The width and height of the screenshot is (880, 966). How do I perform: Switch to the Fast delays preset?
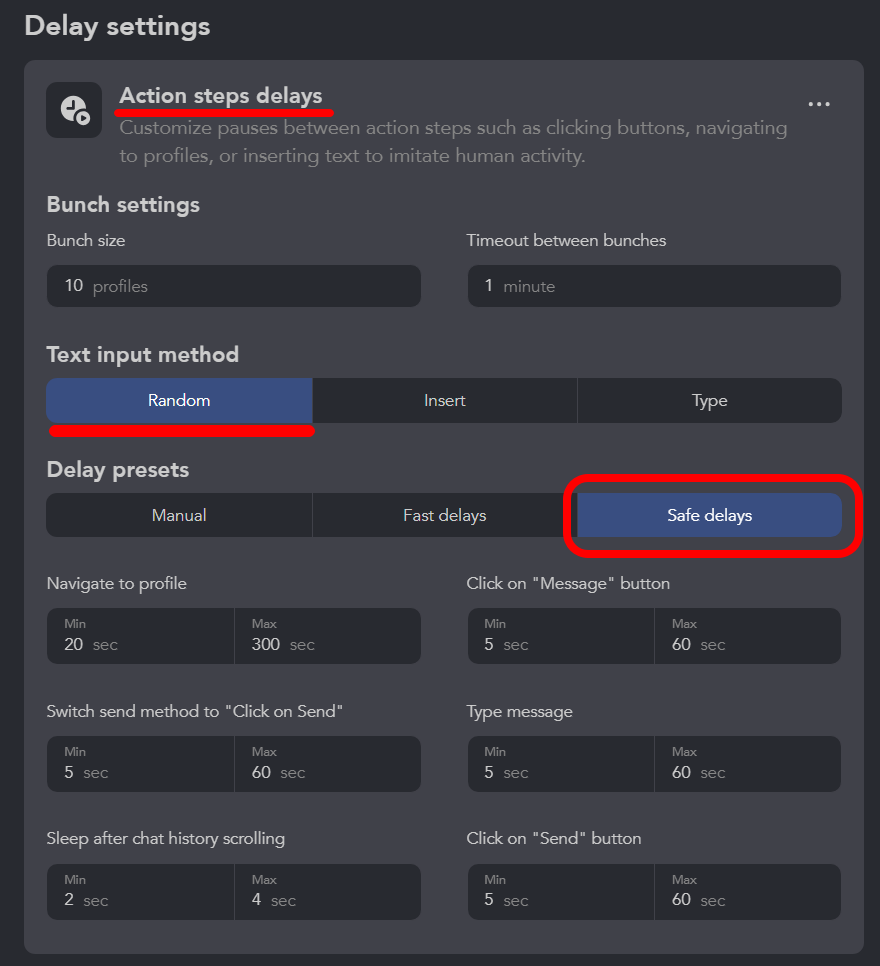pos(445,515)
